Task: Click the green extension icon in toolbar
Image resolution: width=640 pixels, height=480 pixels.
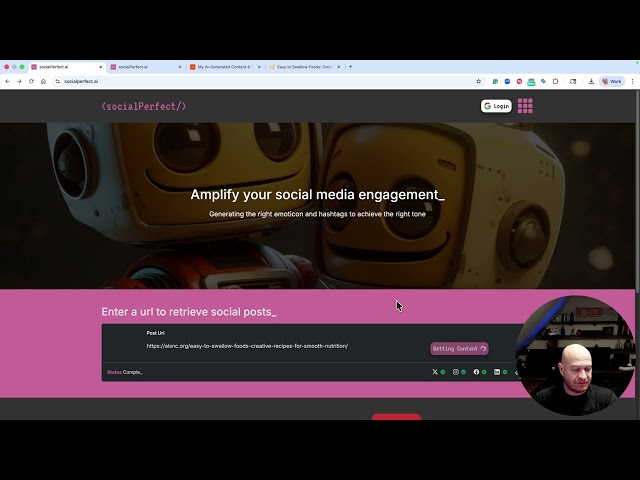Action: (x=495, y=81)
